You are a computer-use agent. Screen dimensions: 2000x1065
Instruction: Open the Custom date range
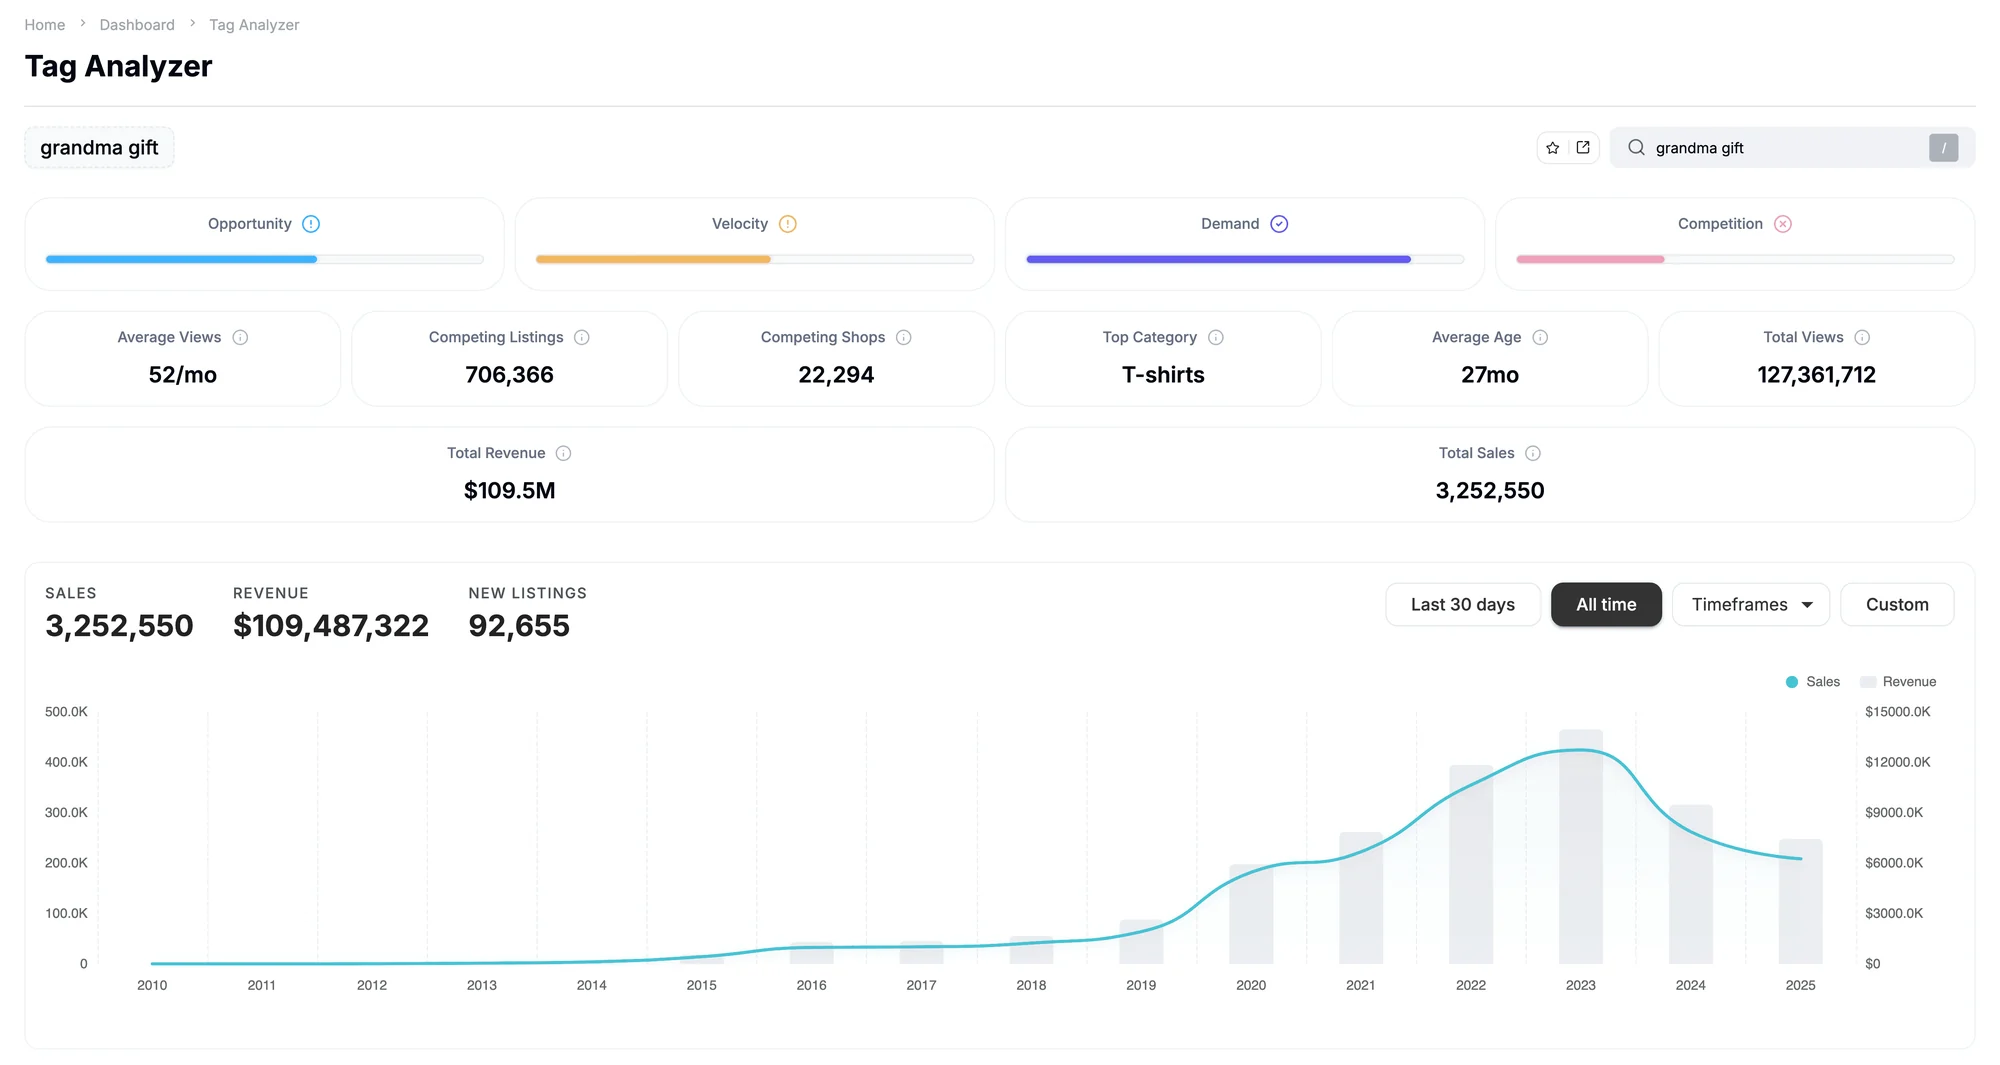click(1897, 605)
